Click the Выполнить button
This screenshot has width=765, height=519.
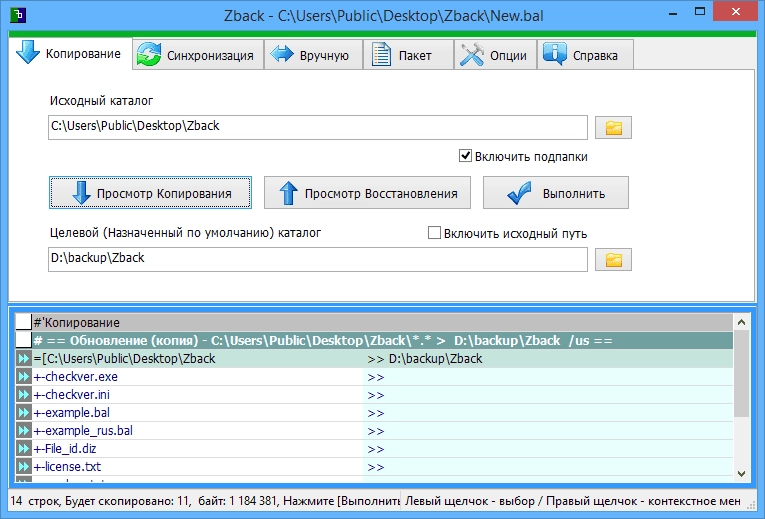[556, 193]
